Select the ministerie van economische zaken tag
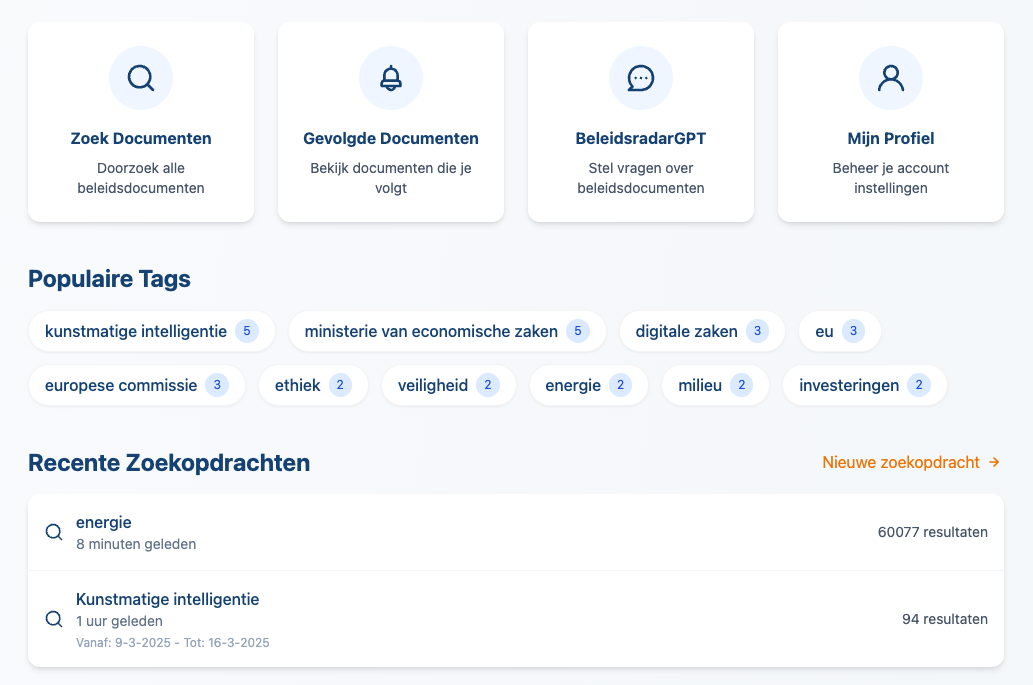The height and width of the screenshot is (685, 1033). click(447, 331)
